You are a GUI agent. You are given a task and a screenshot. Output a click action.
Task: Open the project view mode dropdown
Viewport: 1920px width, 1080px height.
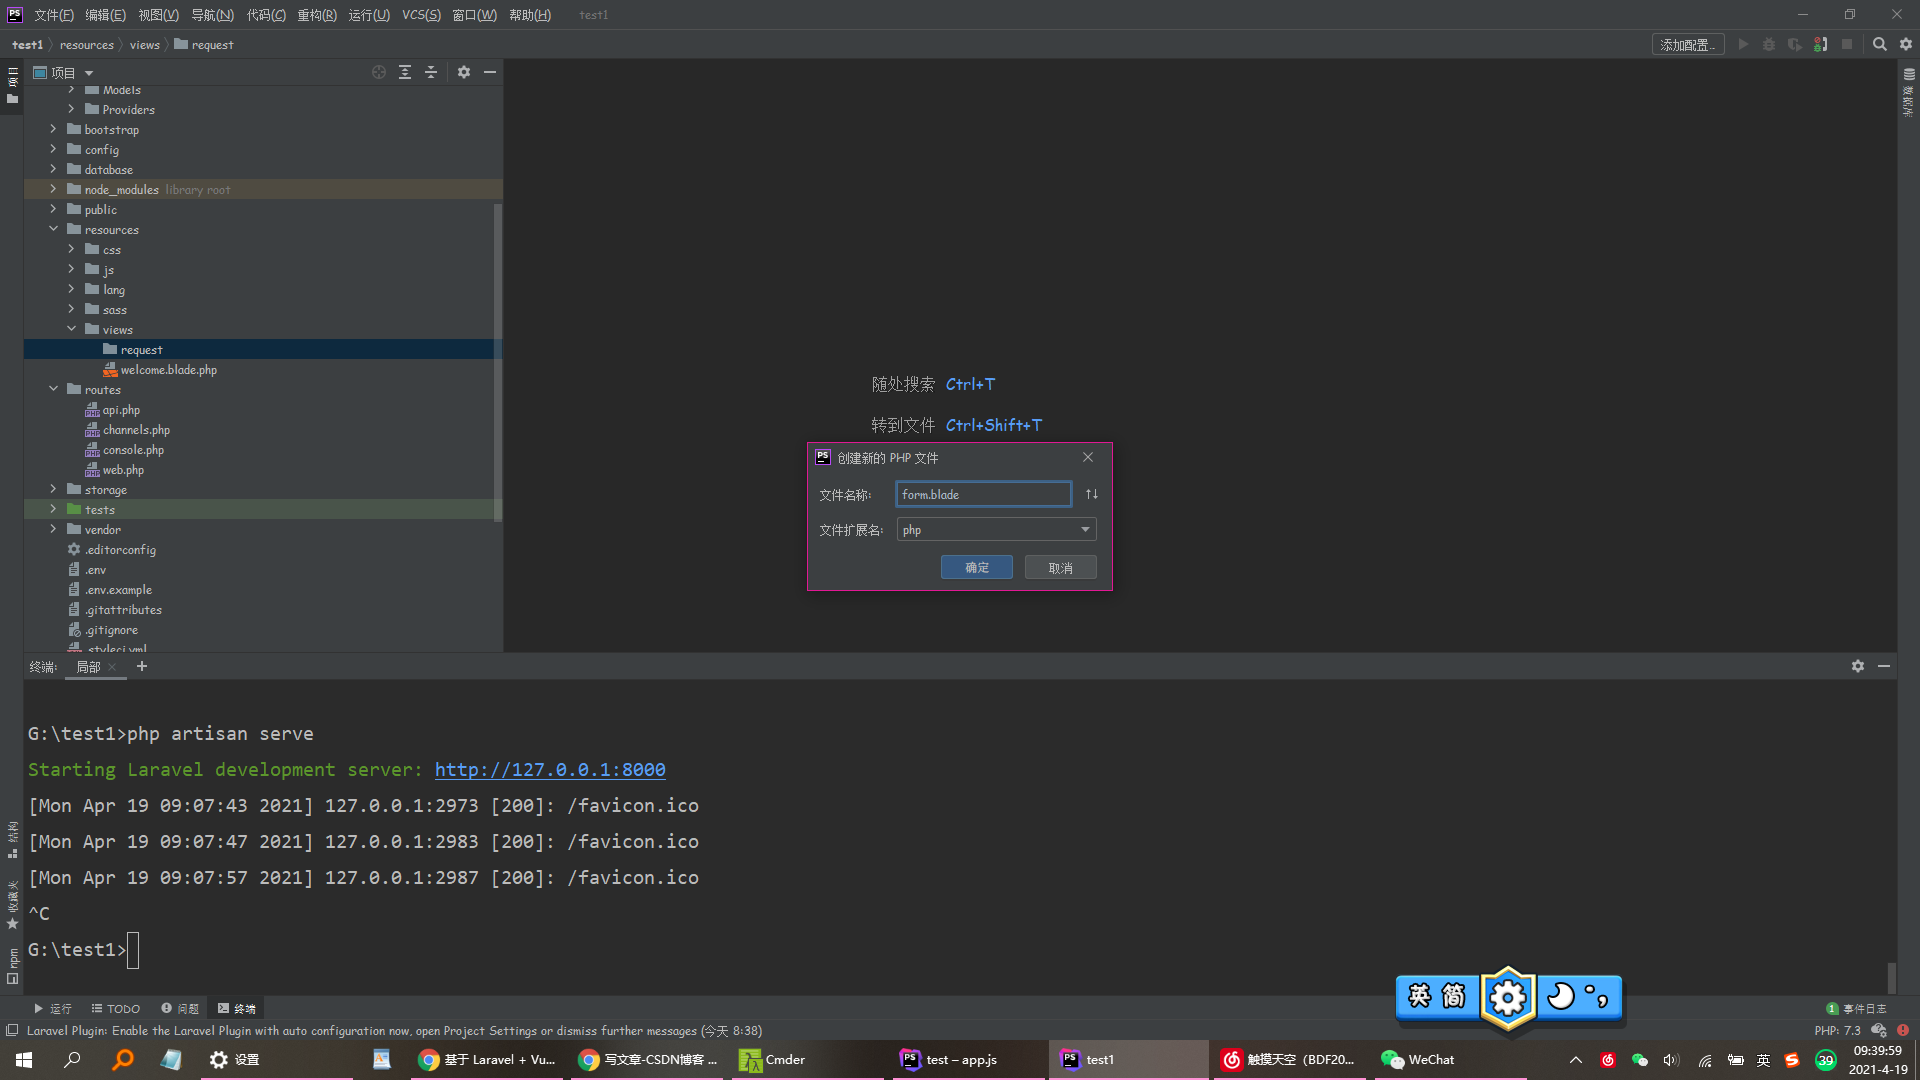coord(89,73)
